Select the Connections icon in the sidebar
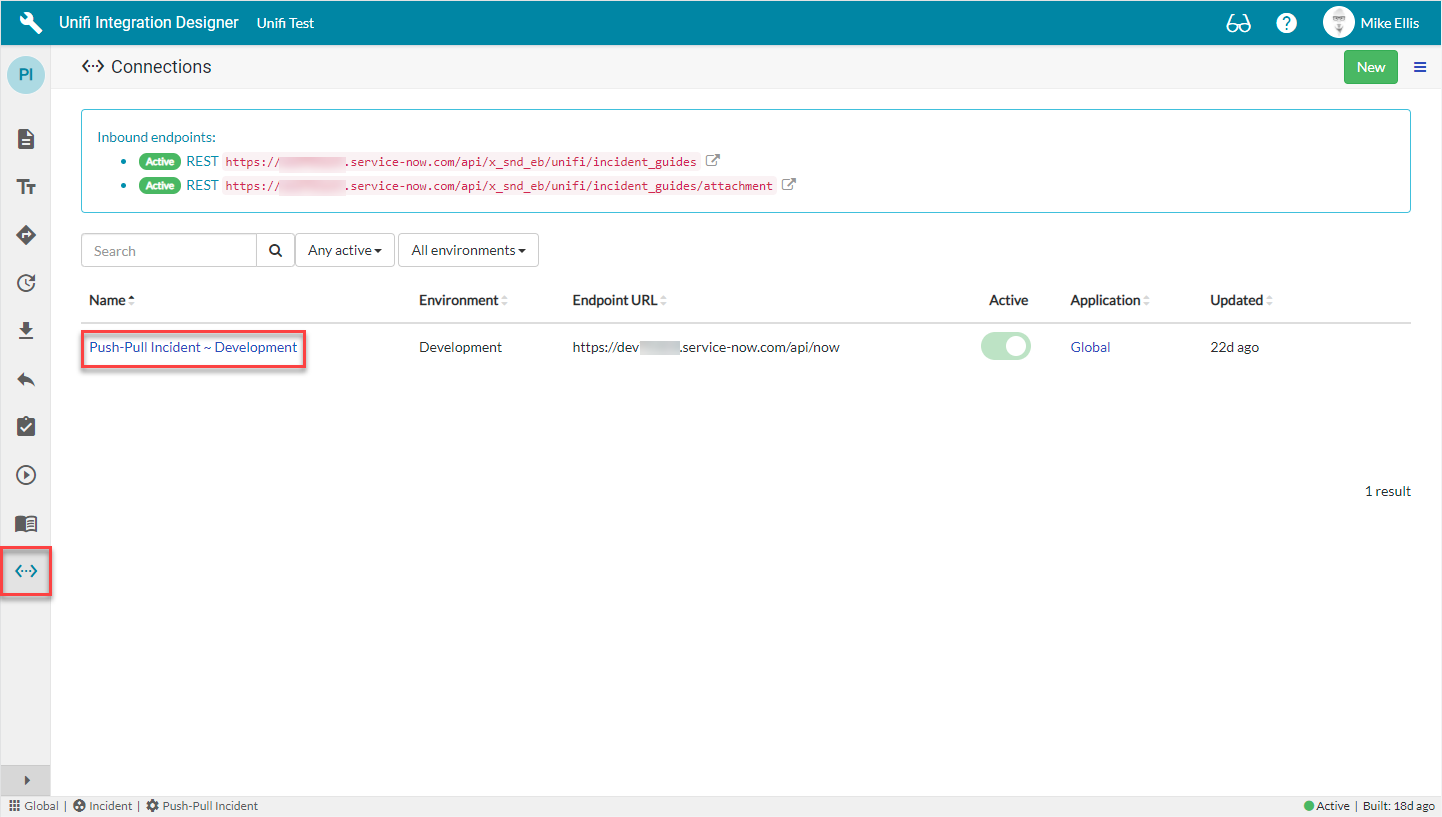 [25, 571]
